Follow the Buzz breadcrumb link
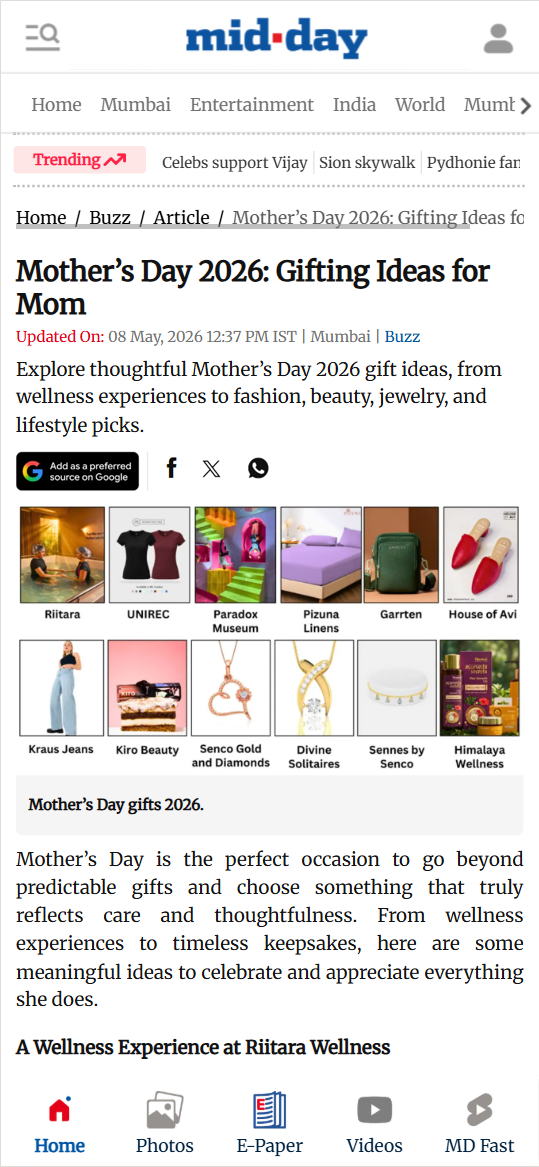Image resolution: width=539 pixels, height=1167 pixels. (x=110, y=218)
